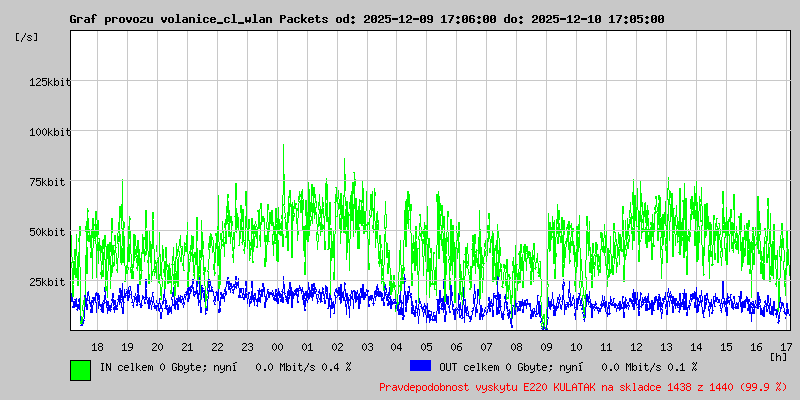Click the '50kbit' y-axis label

(x=49, y=232)
